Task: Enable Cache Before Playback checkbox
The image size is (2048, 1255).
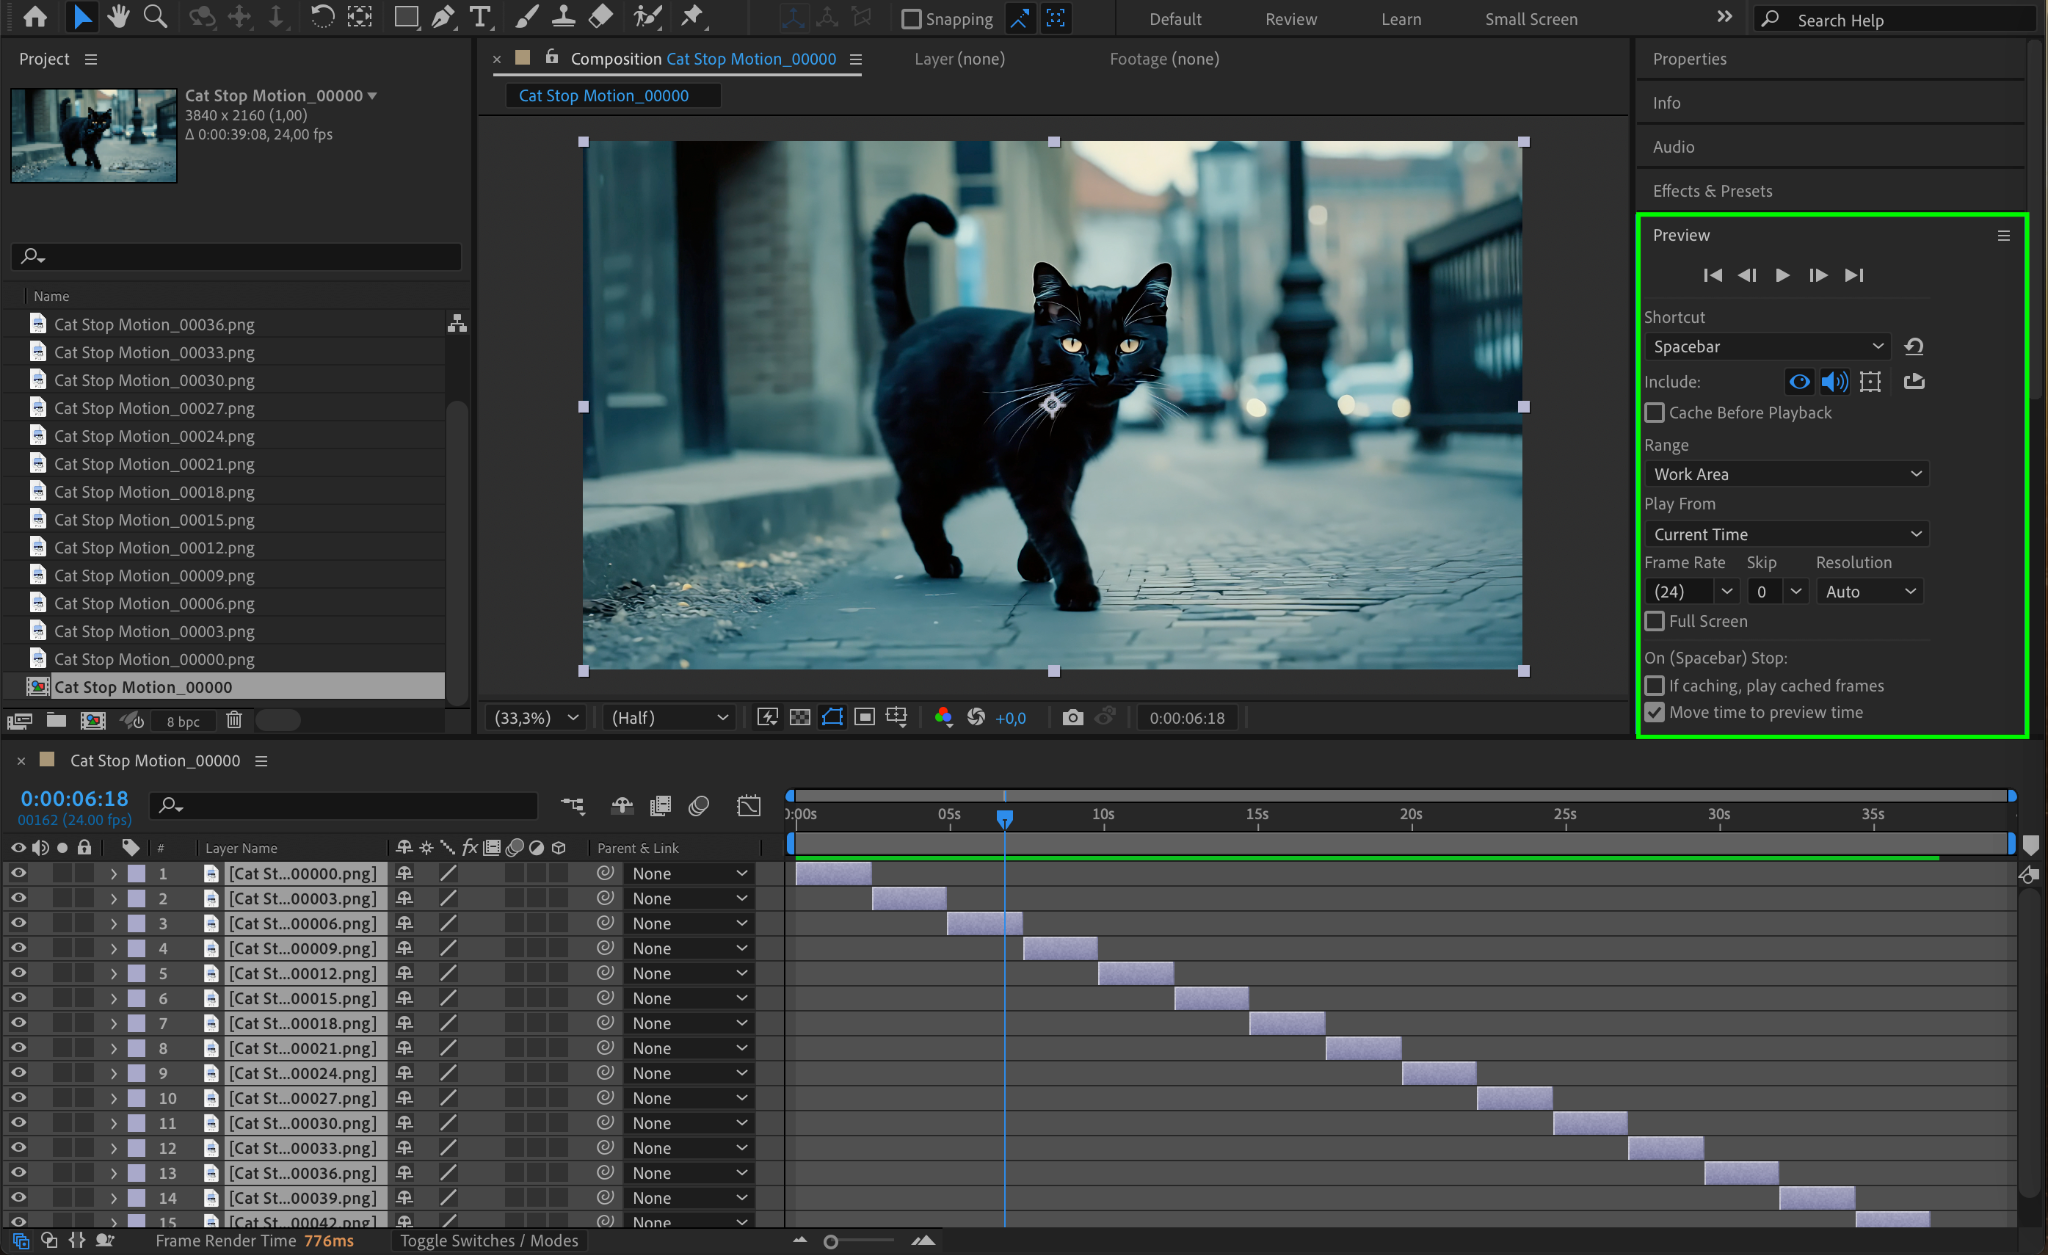Action: (1655, 413)
